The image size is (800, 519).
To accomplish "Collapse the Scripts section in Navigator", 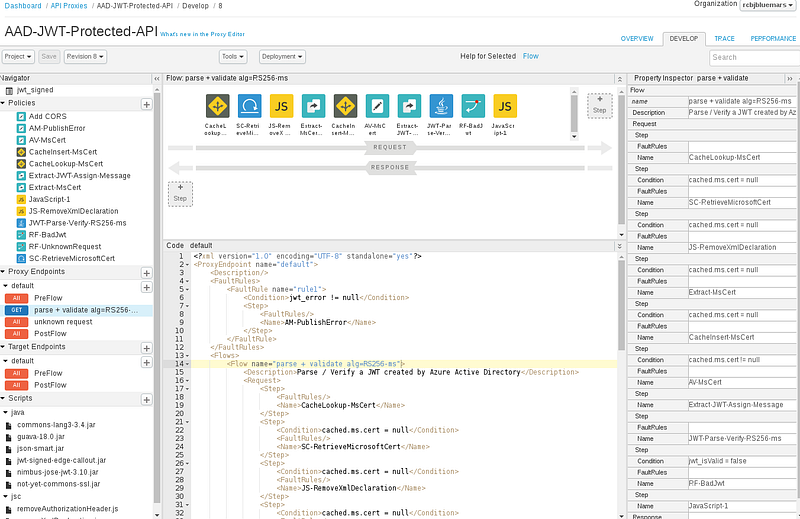I will click(x=3, y=398).
